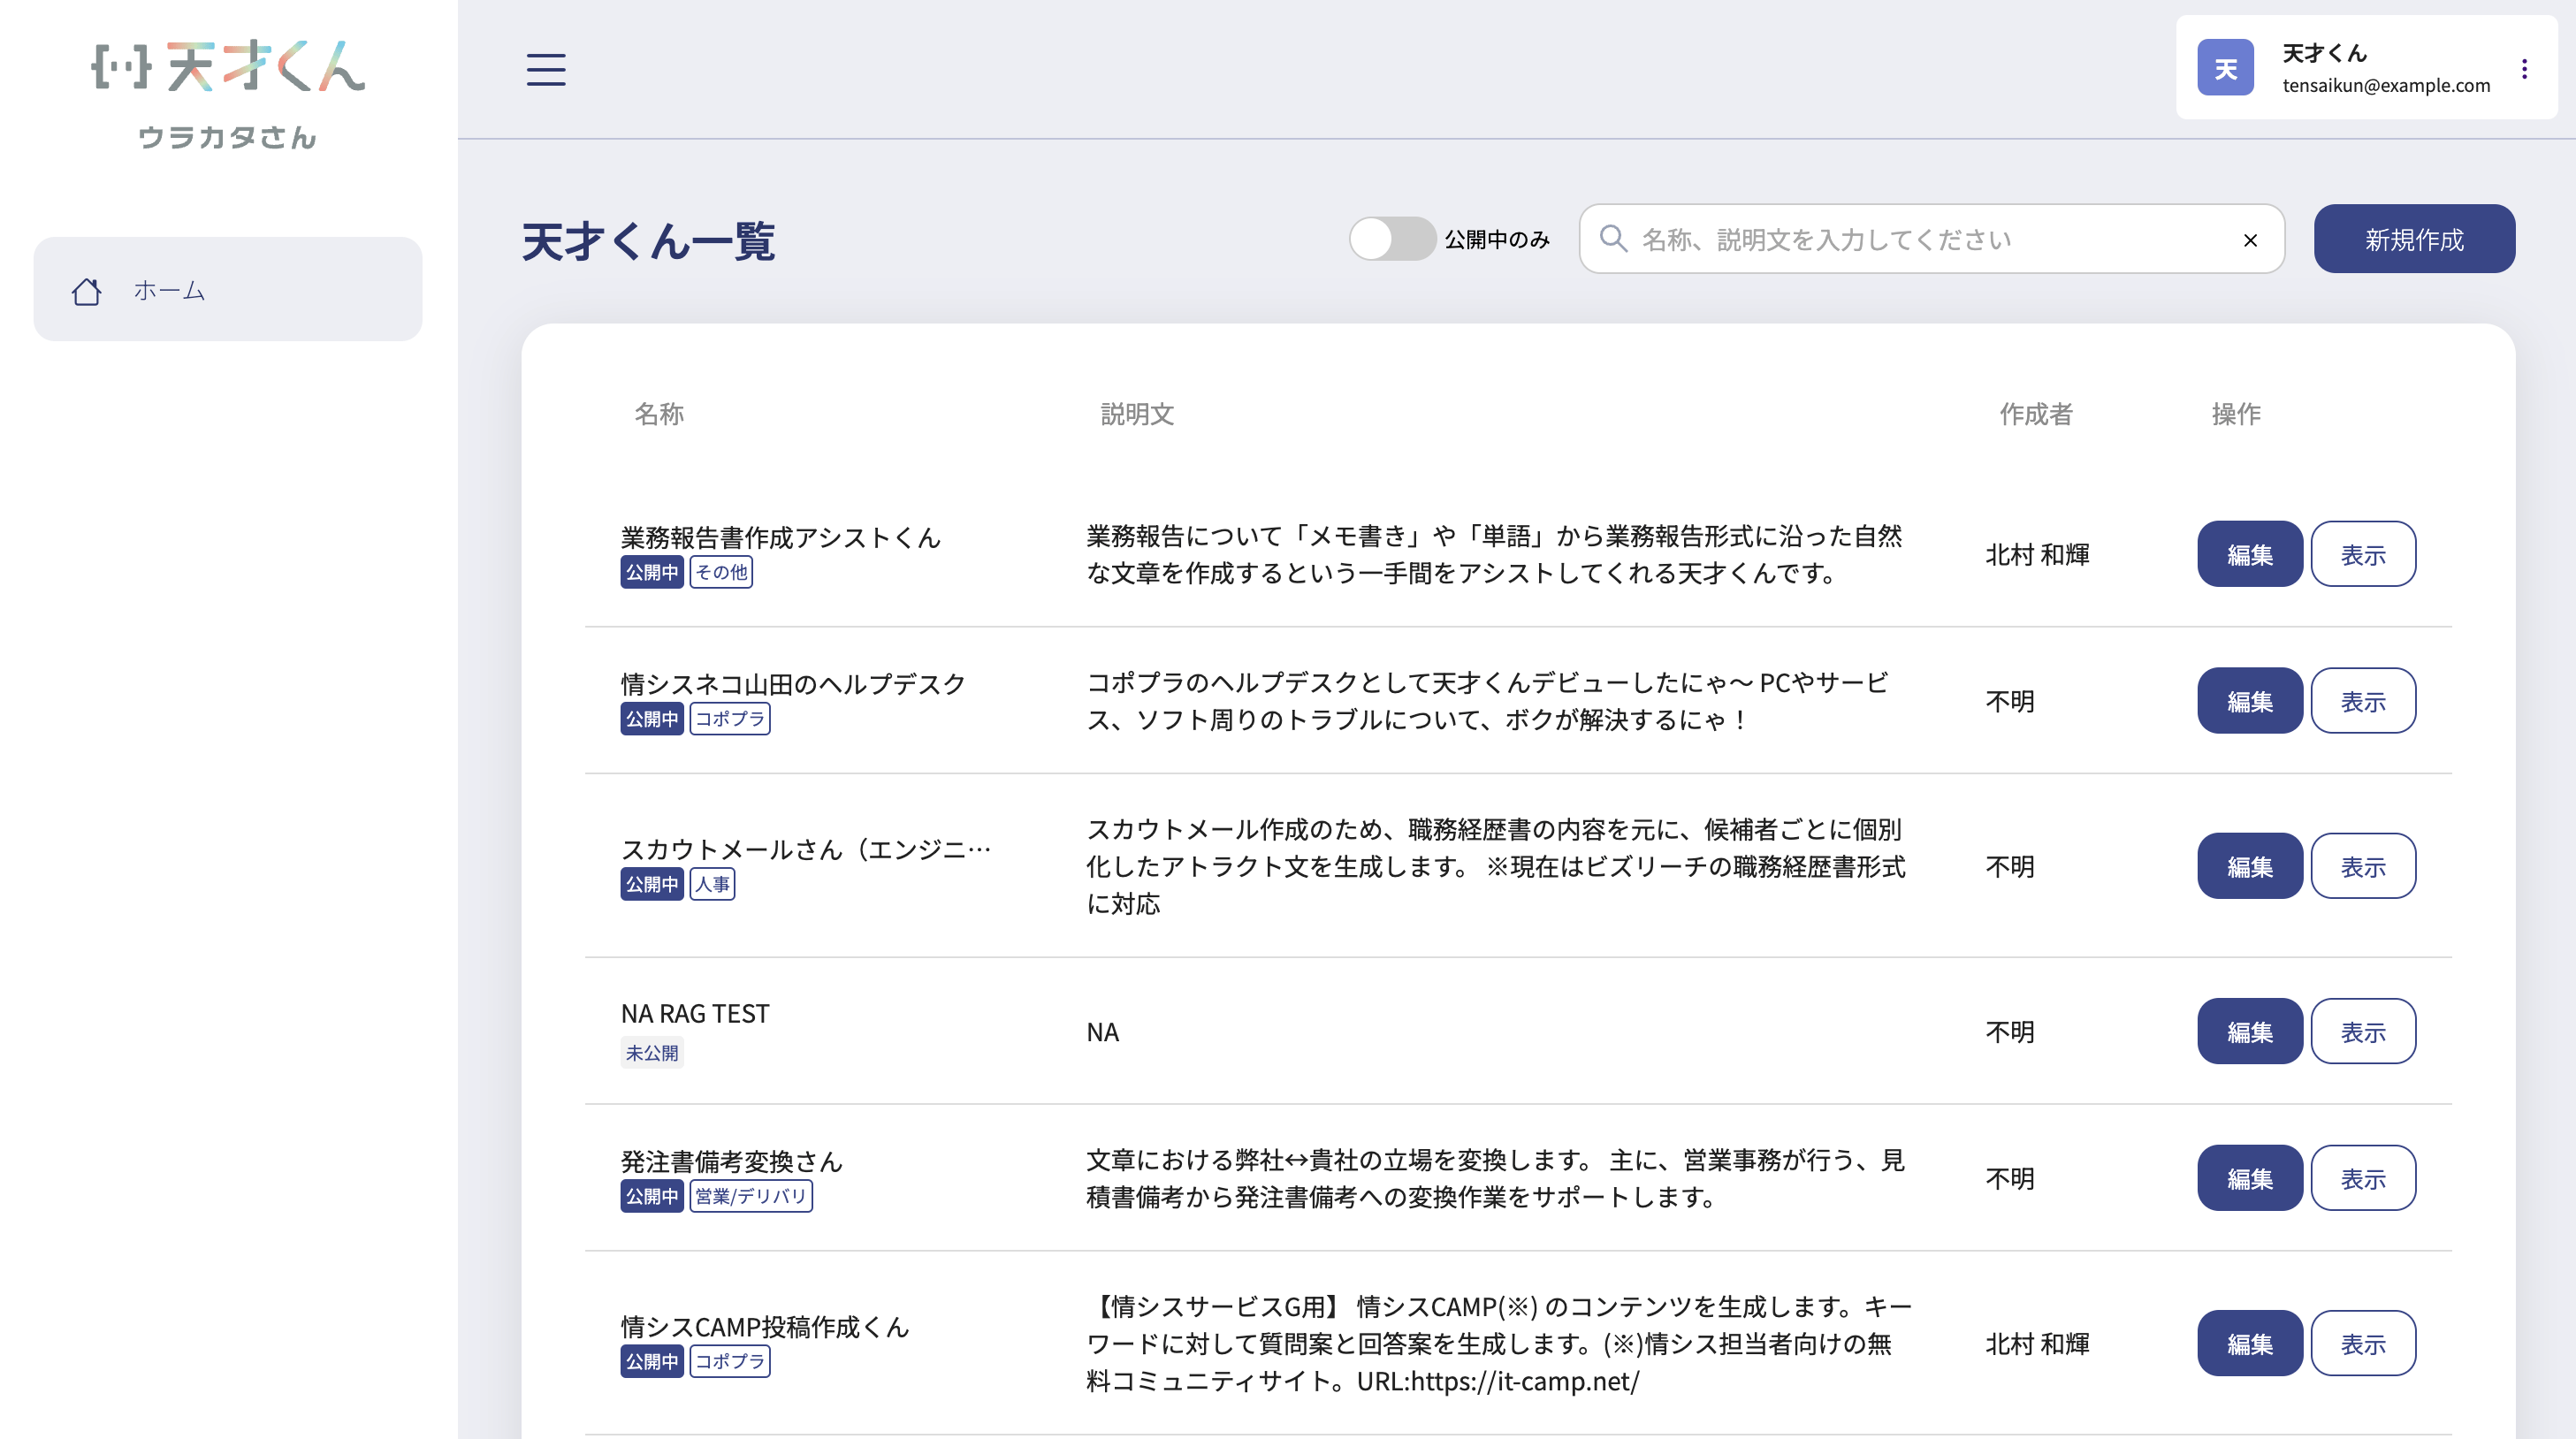Click the home icon in sidebar
The image size is (2576, 1439).
(87, 291)
